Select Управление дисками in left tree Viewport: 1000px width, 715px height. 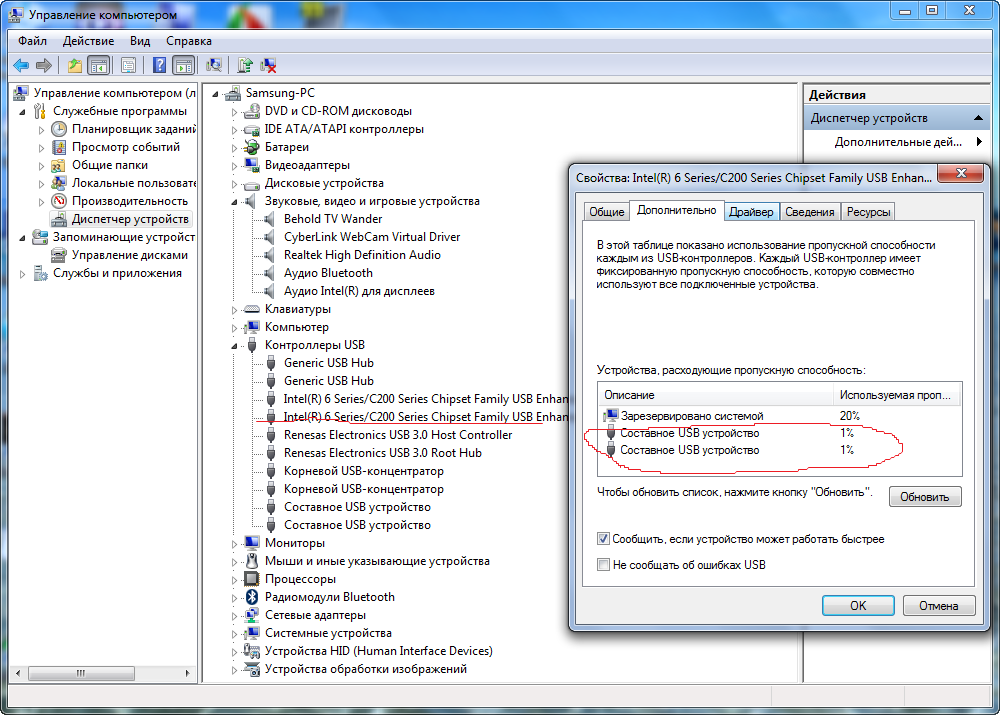129,255
